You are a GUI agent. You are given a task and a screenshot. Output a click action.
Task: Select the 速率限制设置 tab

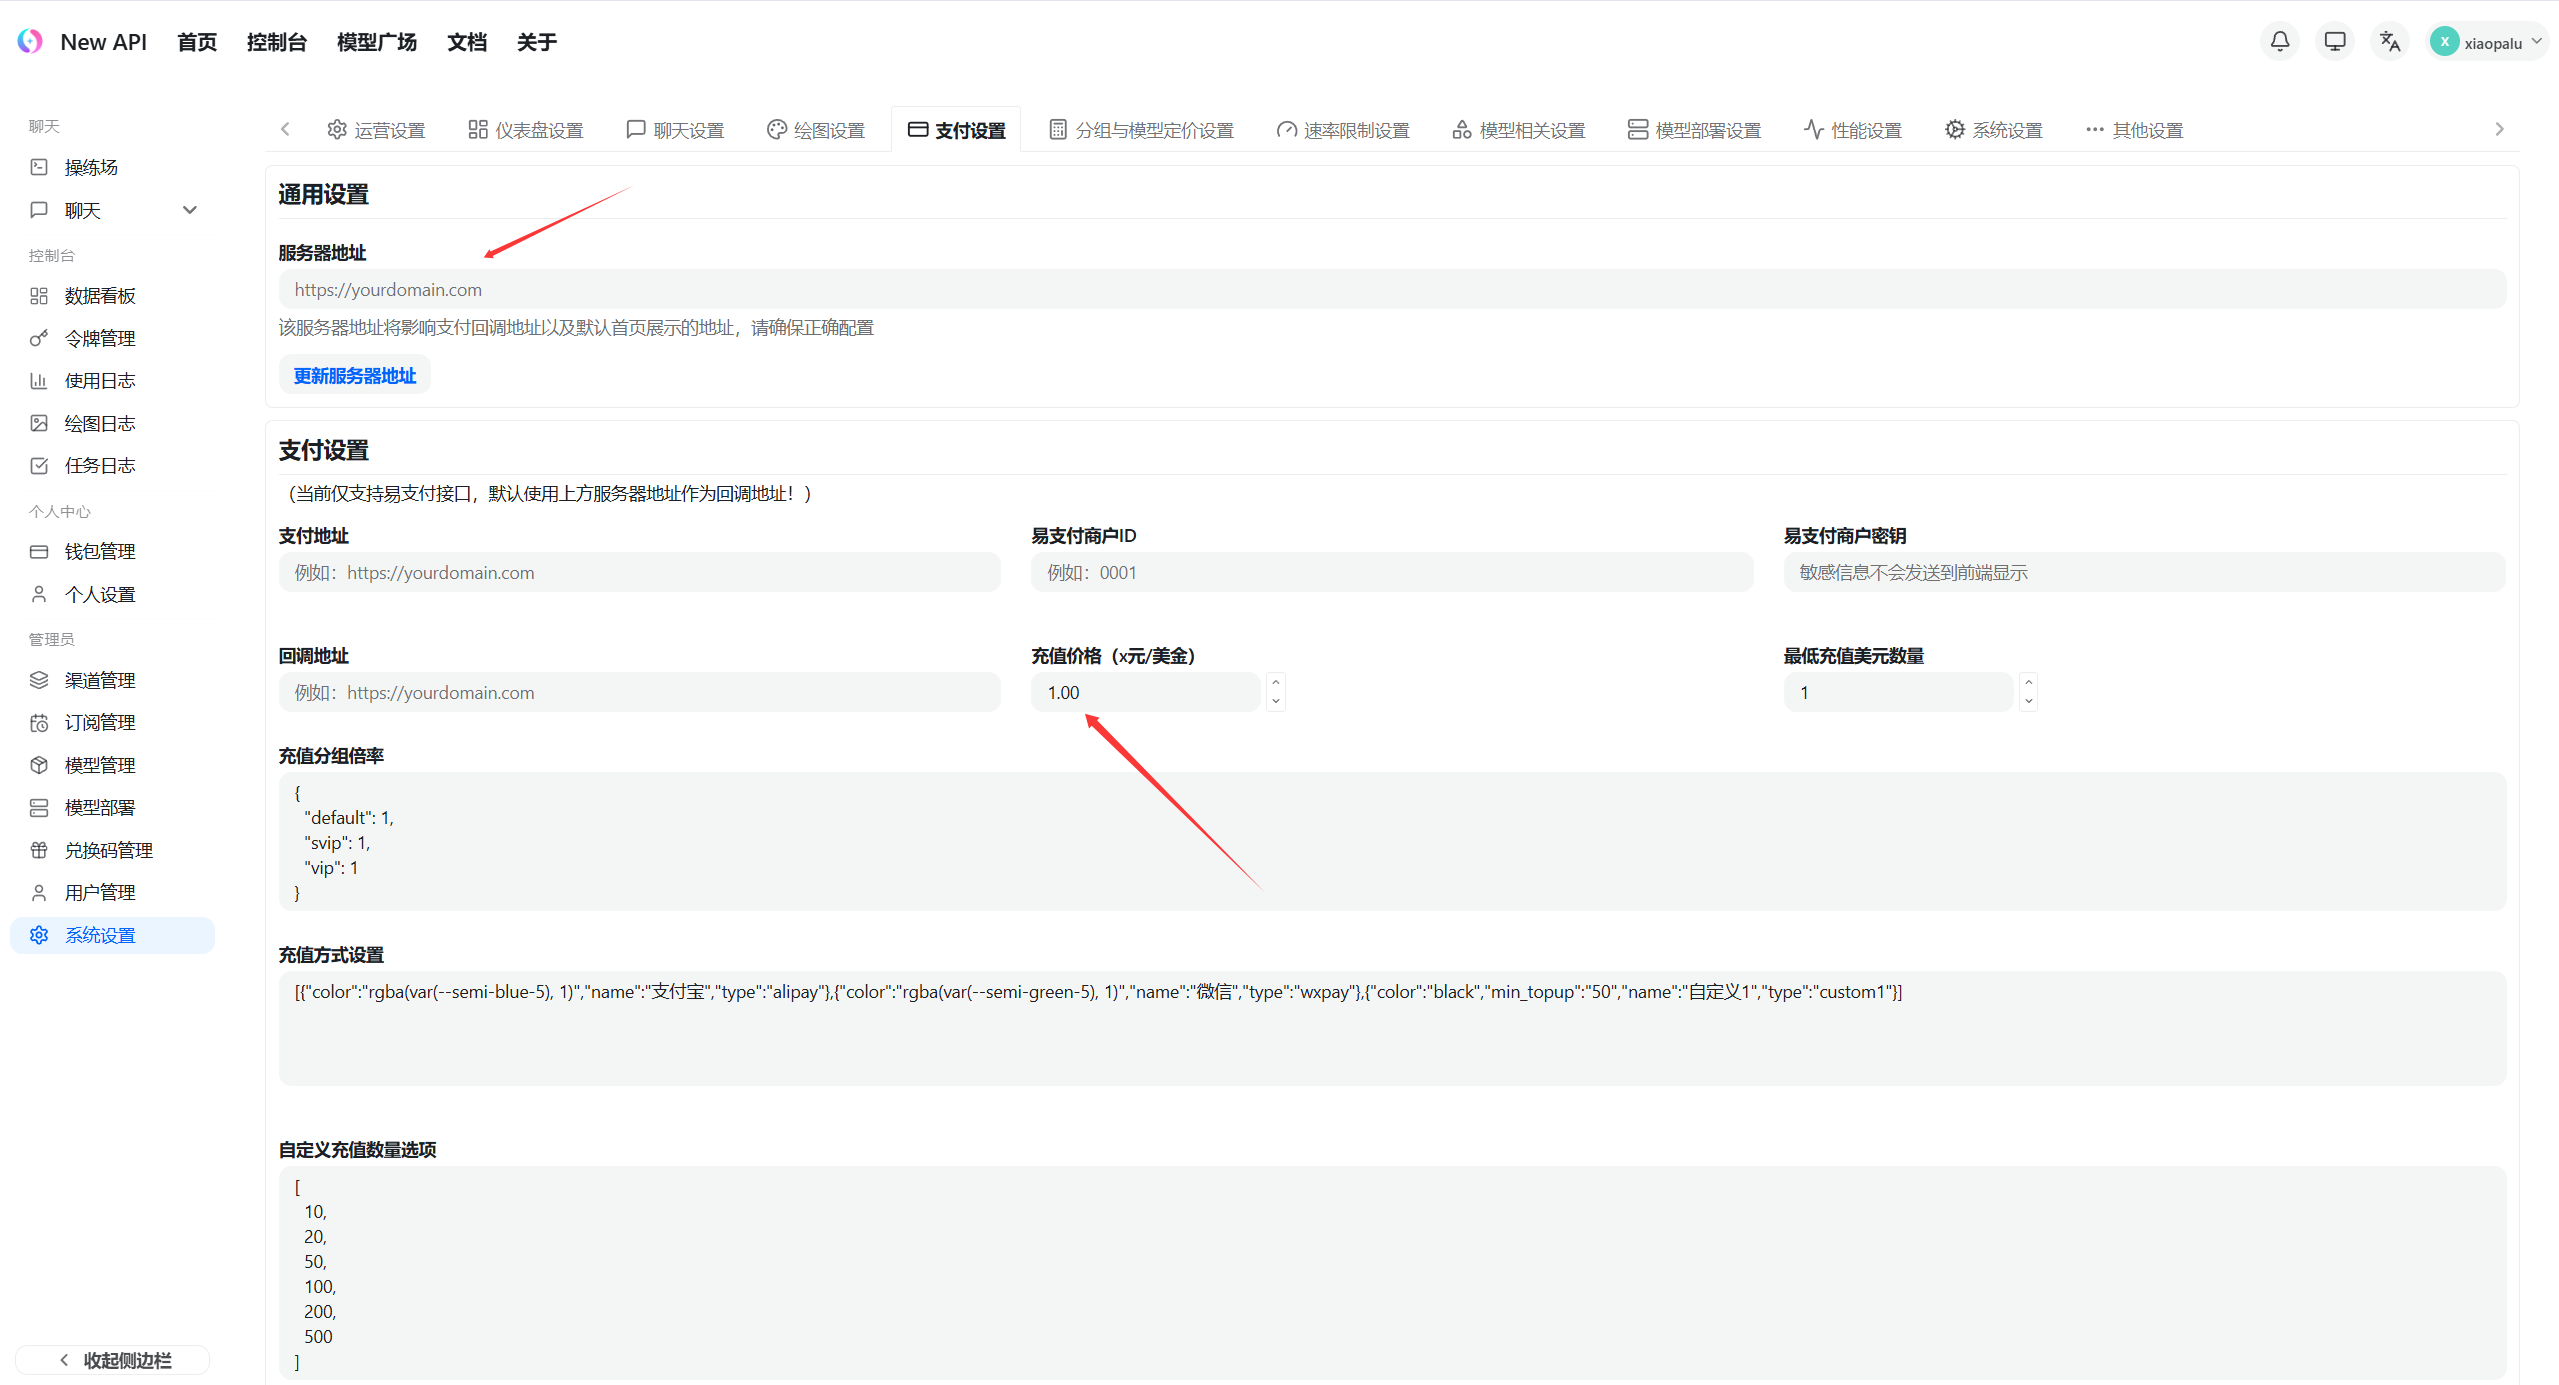[x=1343, y=130]
